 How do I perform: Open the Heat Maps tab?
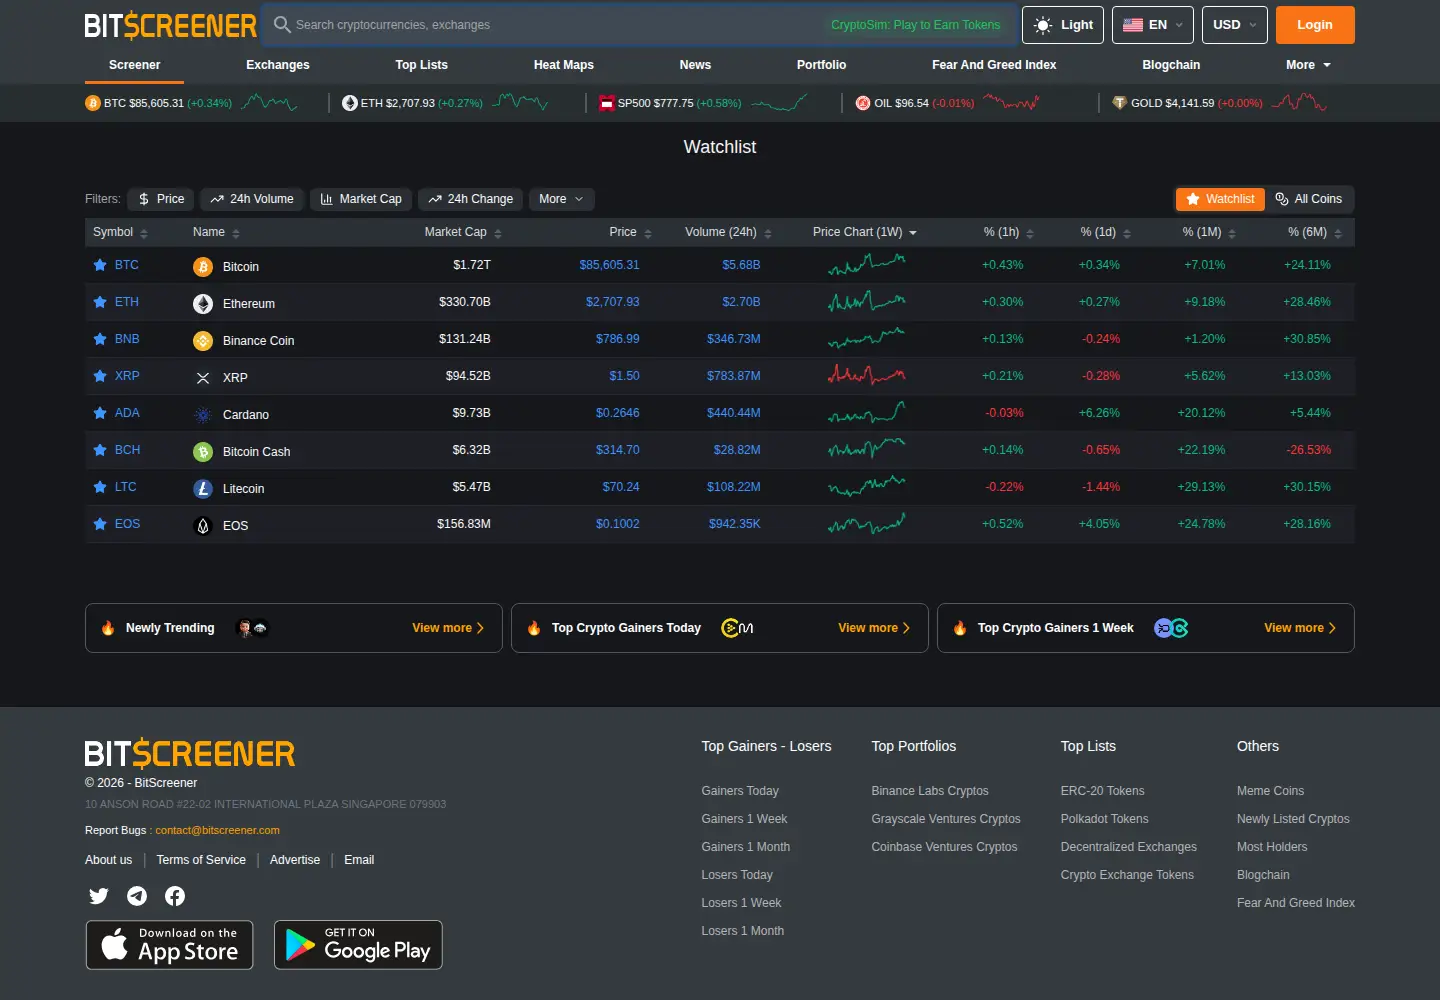point(564,65)
